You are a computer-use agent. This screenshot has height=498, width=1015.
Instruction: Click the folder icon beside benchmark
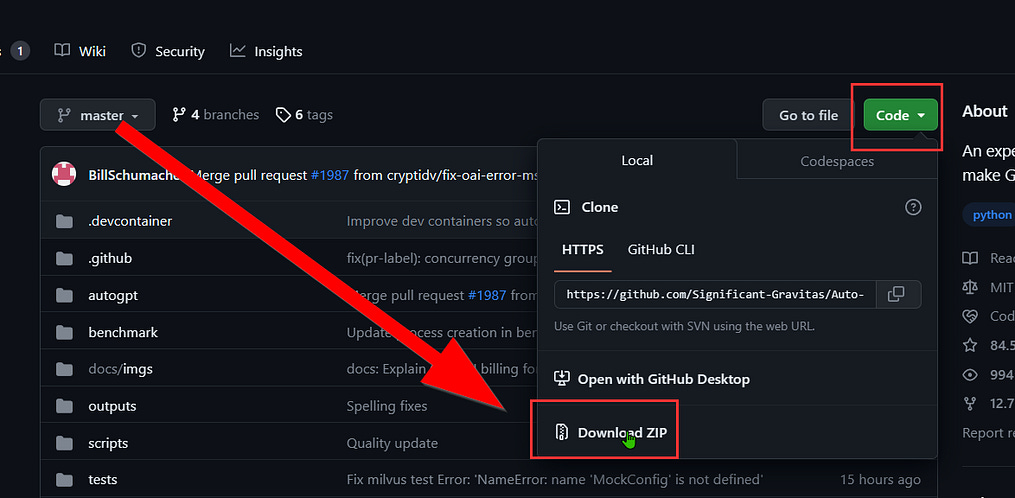[x=64, y=333]
